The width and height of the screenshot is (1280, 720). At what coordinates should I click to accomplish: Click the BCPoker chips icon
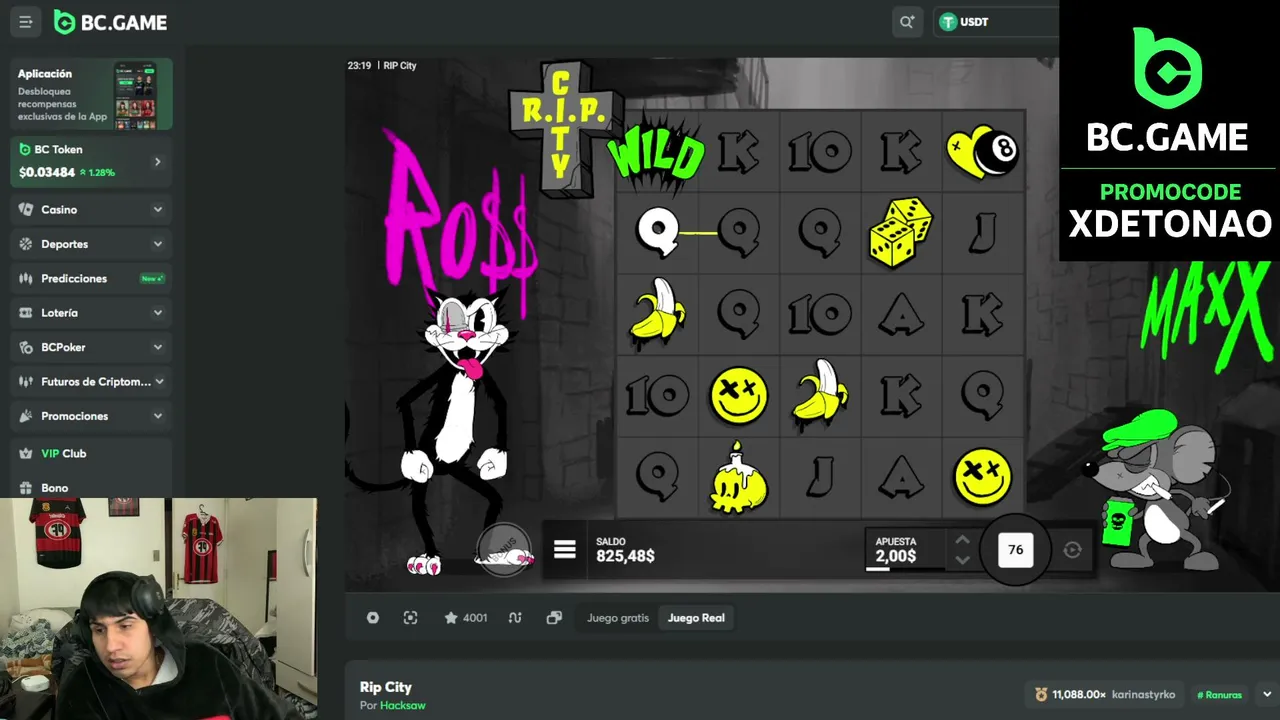[25, 347]
